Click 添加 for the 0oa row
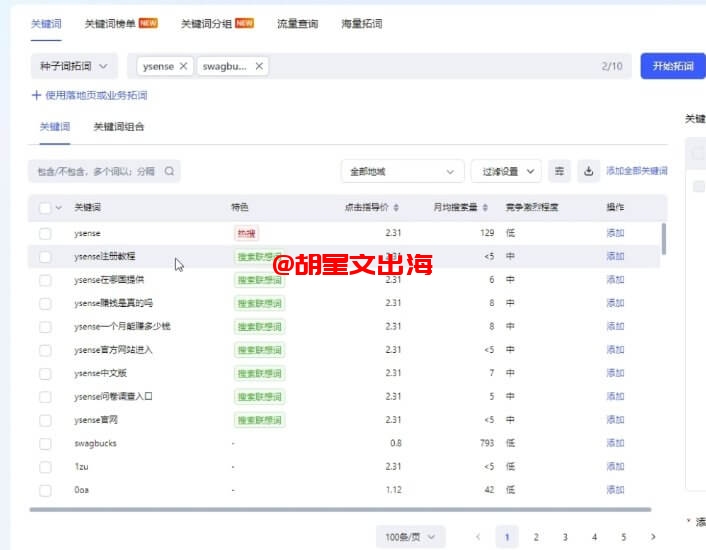Image resolution: width=706 pixels, height=550 pixels. [615, 490]
